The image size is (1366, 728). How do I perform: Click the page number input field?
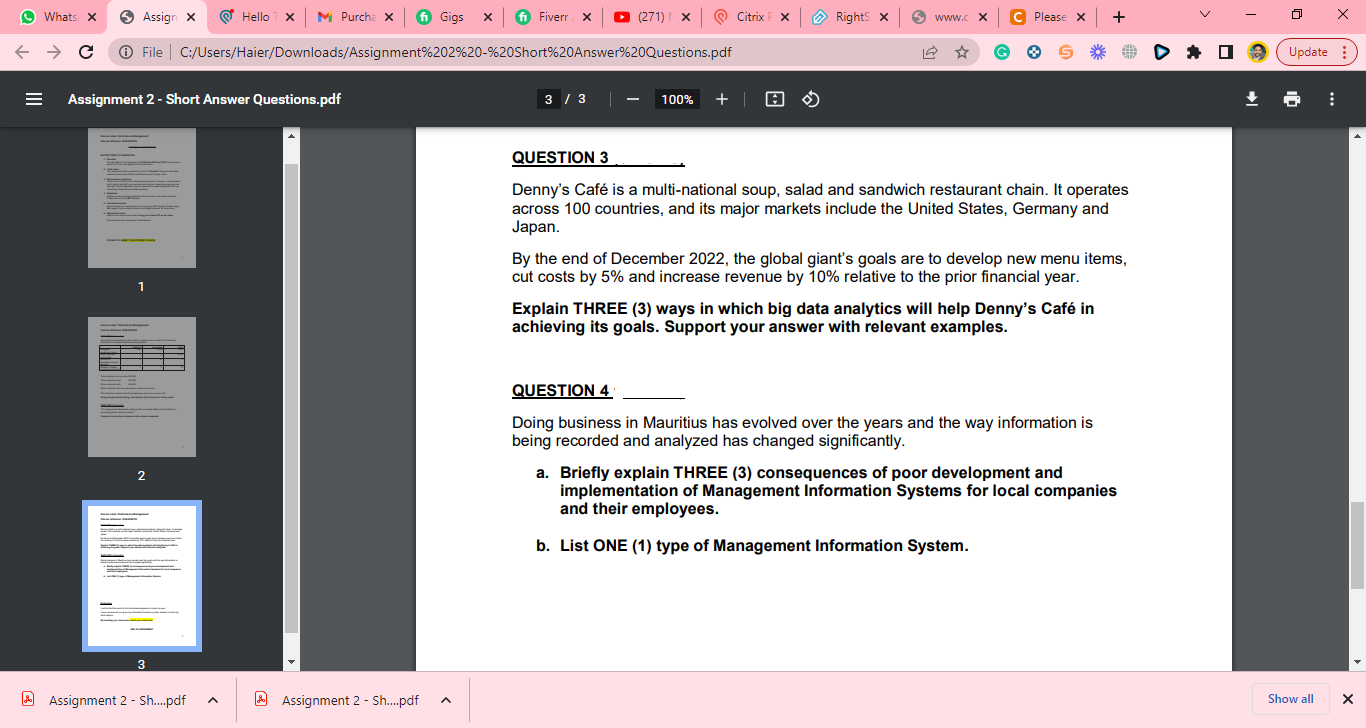[x=548, y=99]
